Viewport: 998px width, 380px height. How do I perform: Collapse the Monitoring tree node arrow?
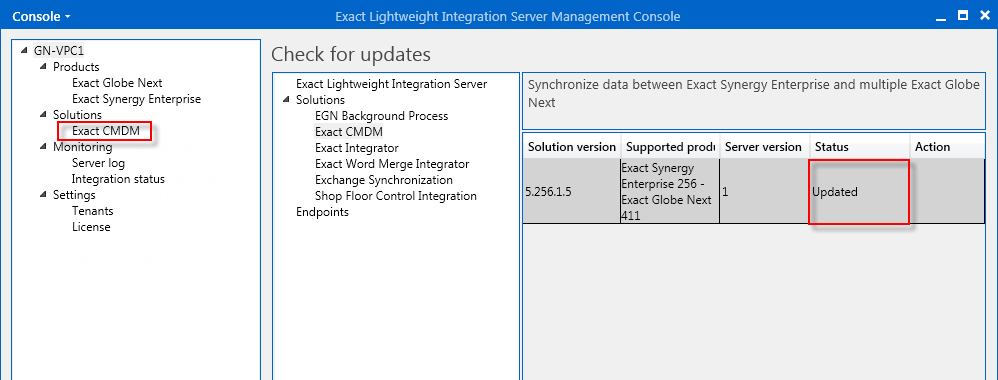pos(43,146)
